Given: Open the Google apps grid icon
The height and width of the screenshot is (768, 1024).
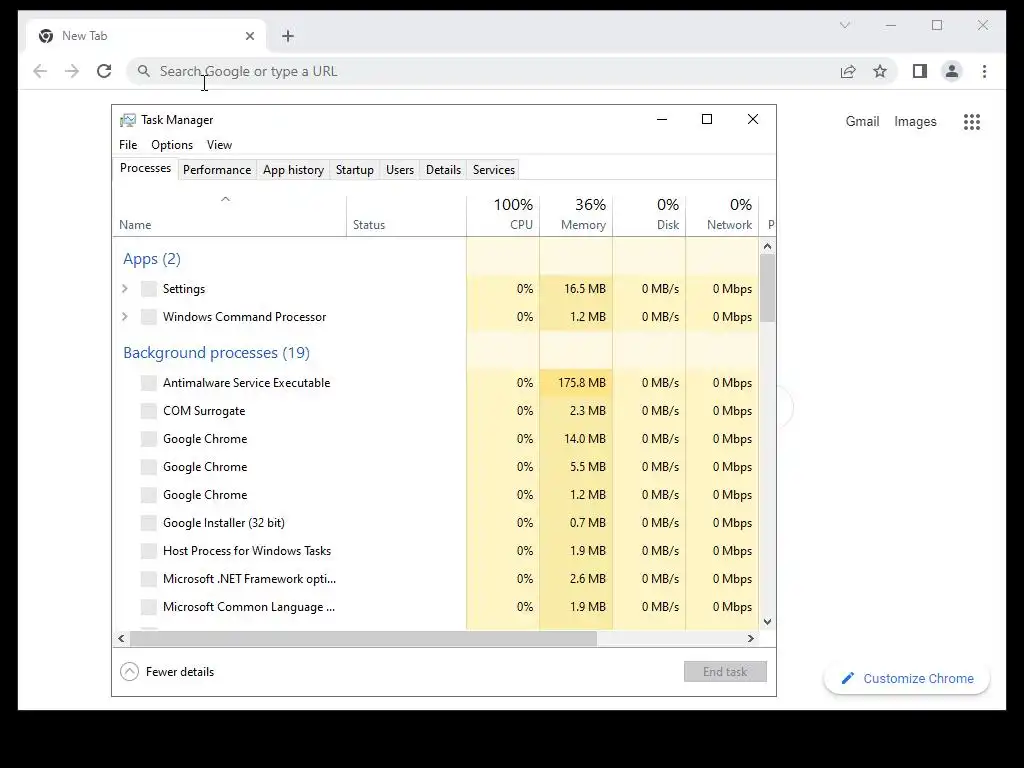Looking at the screenshot, I should tap(972, 121).
